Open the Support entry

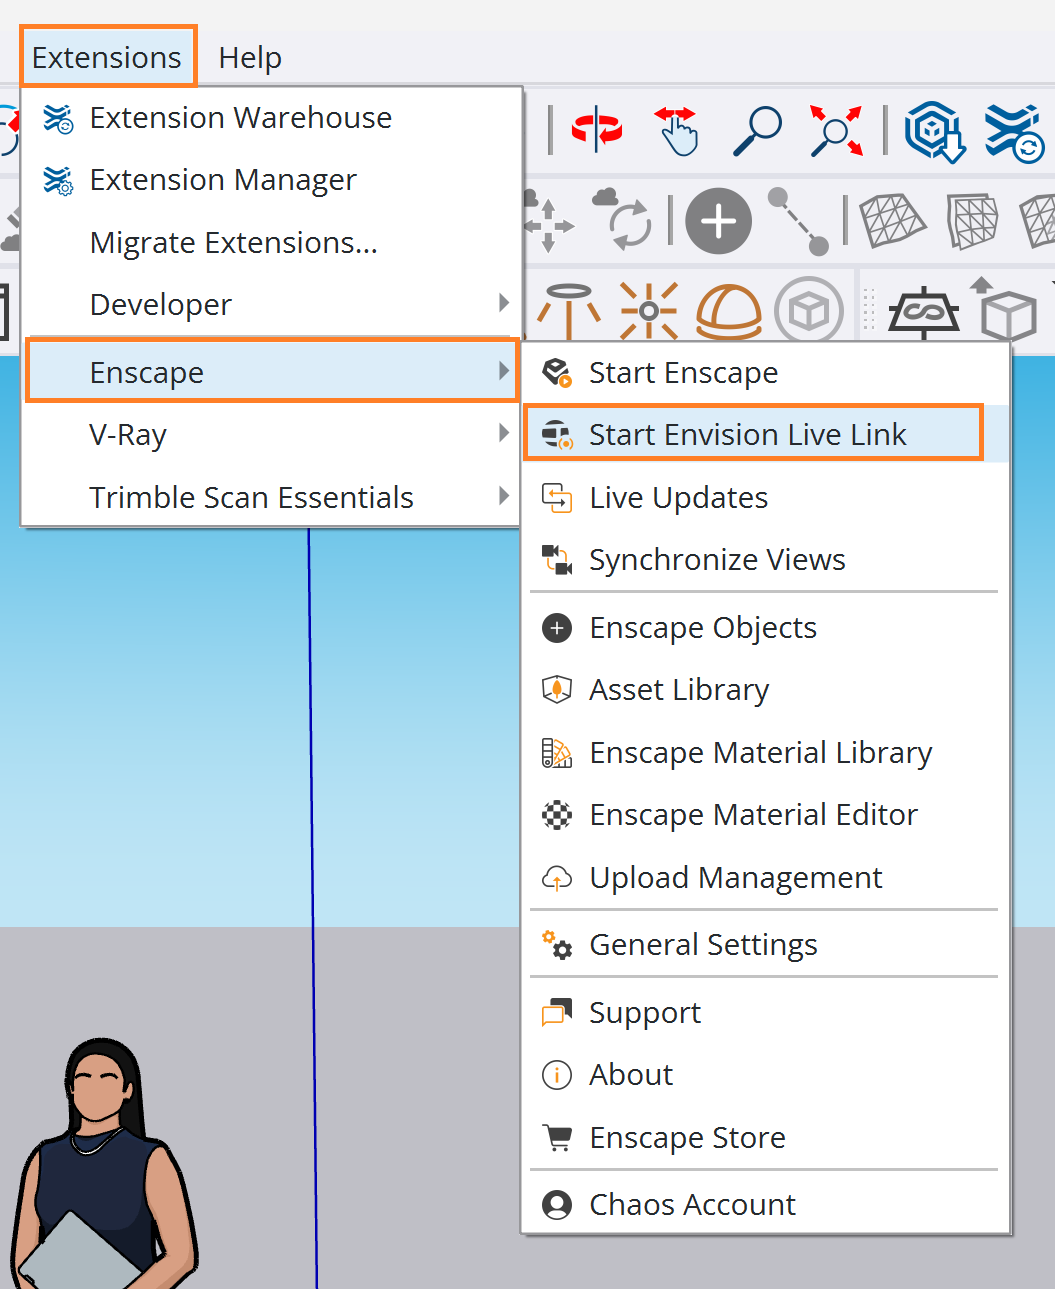[765, 1013]
